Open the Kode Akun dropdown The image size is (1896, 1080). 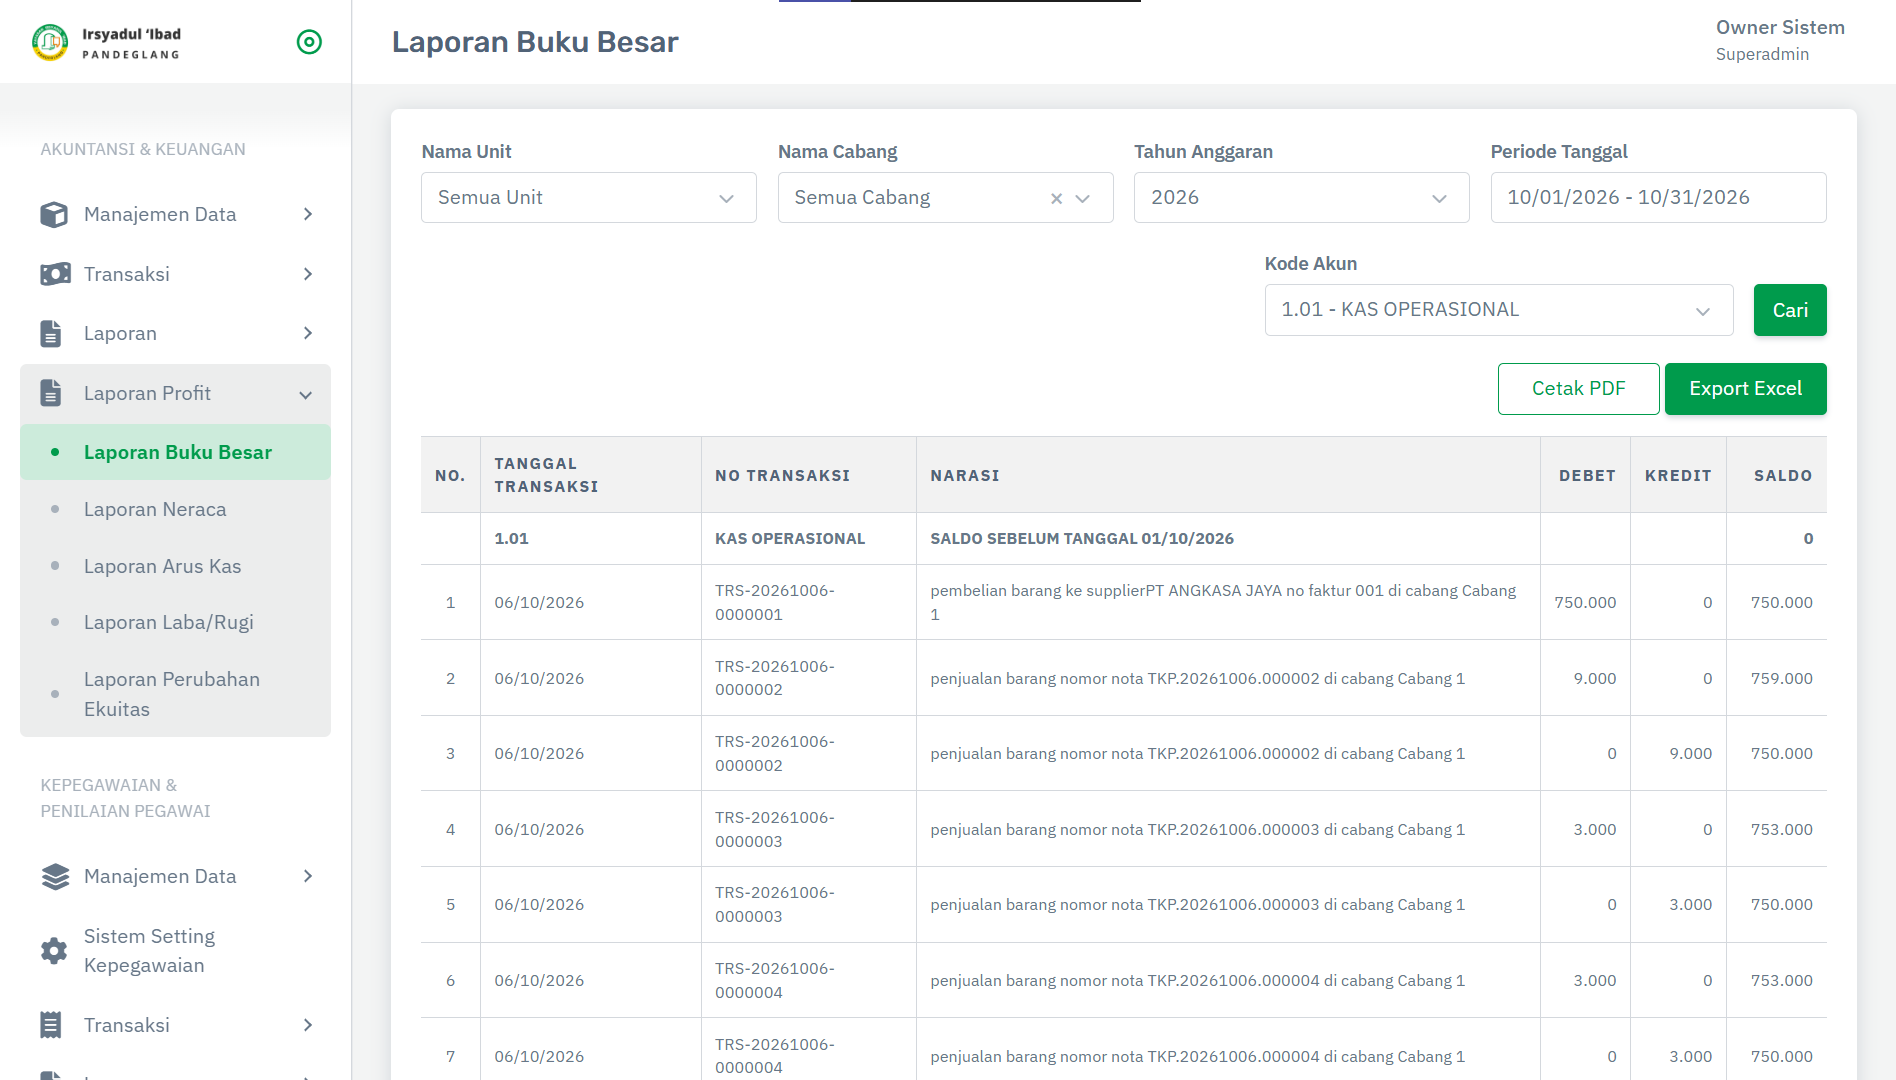pos(1499,310)
